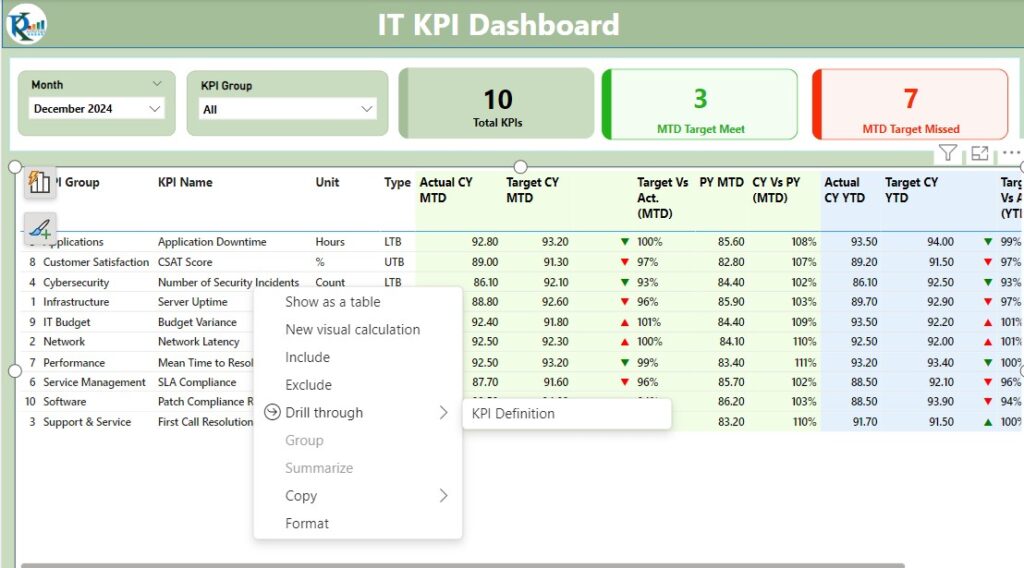The width and height of the screenshot is (1024, 568).
Task: Open the December 2024 month dropdown
Action: [97, 108]
